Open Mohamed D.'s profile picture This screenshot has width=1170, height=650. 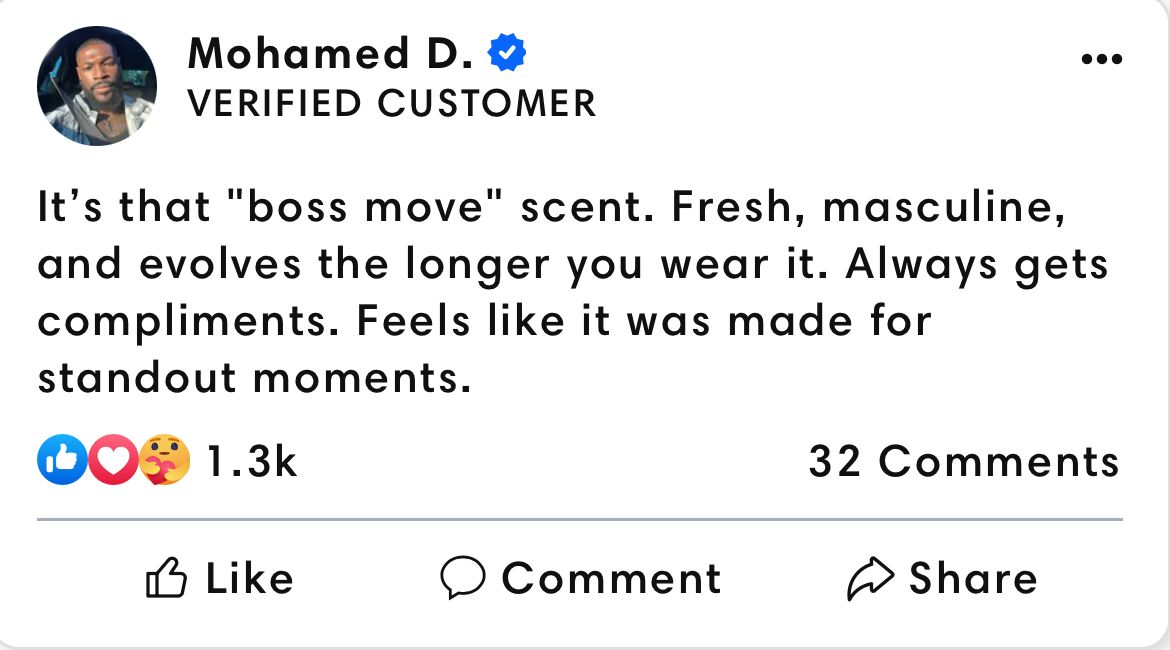[97, 87]
